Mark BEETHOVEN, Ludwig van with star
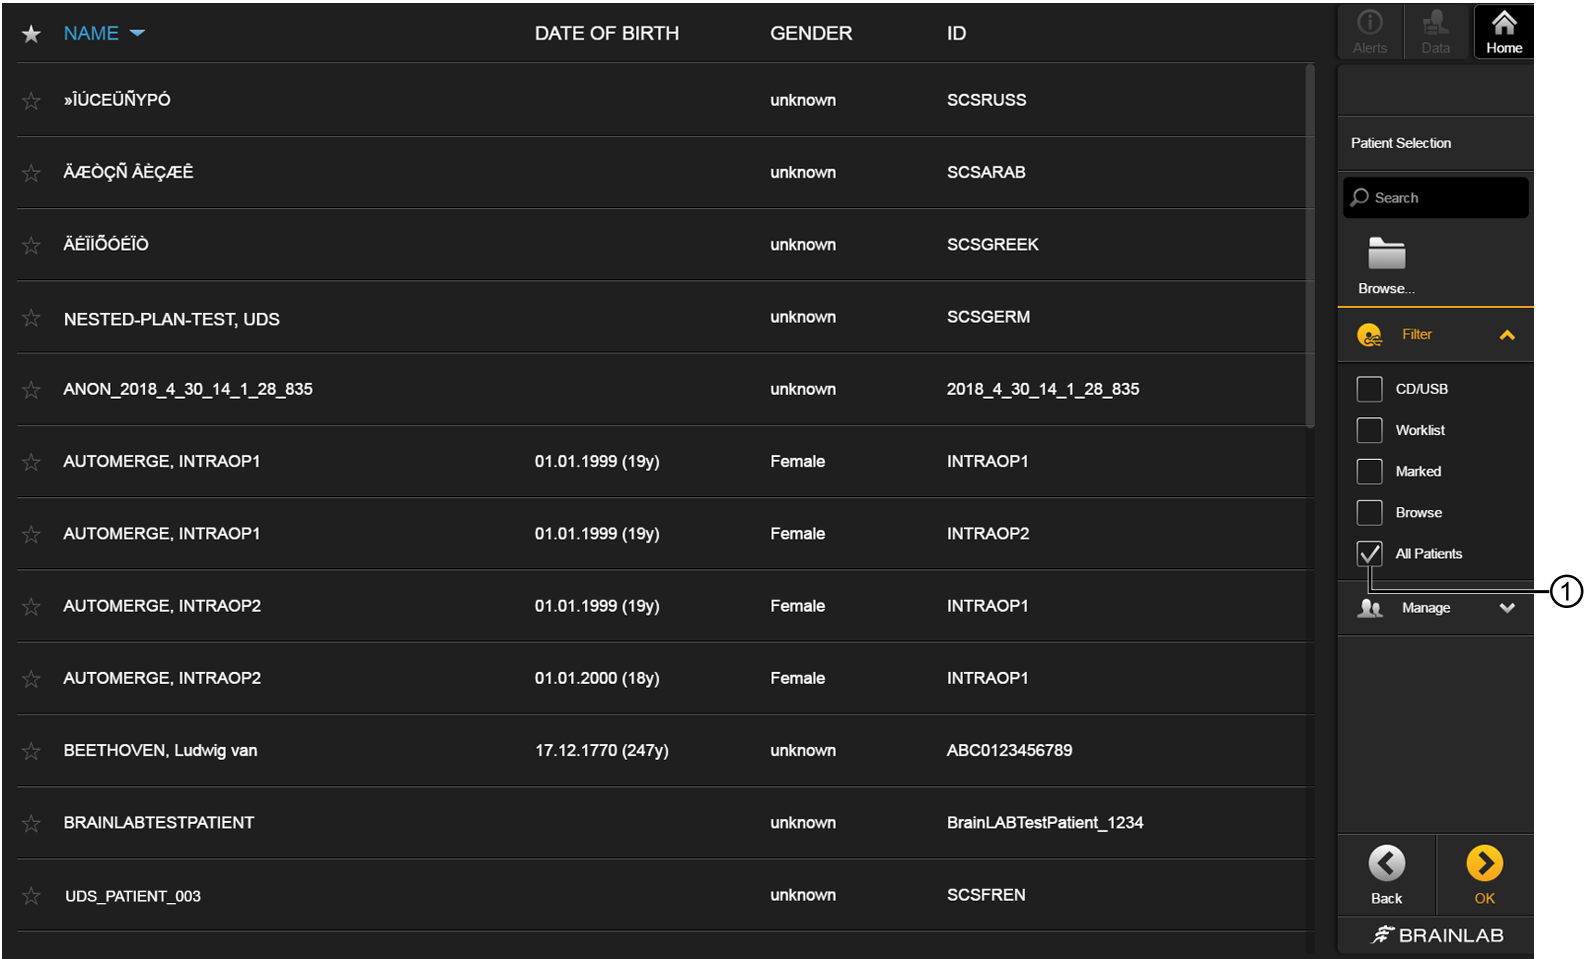This screenshot has width=1586, height=959. coord(31,751)
